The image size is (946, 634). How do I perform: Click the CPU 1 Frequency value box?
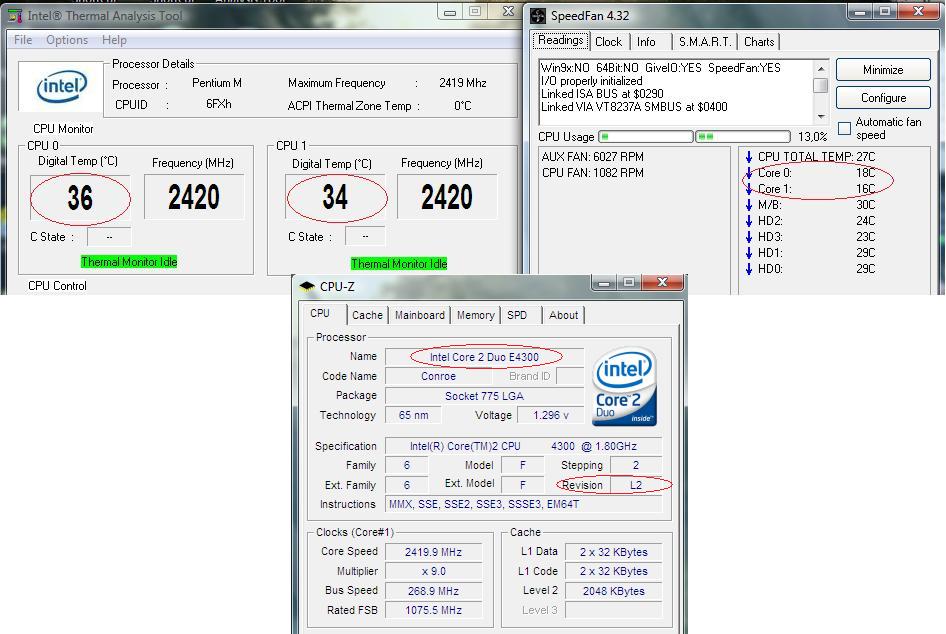pos(447,197)
